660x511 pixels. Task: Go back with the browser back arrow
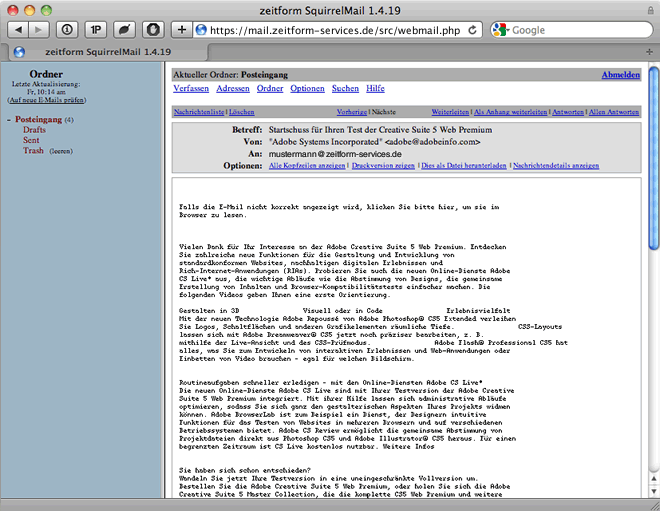(x=18, y=30)
